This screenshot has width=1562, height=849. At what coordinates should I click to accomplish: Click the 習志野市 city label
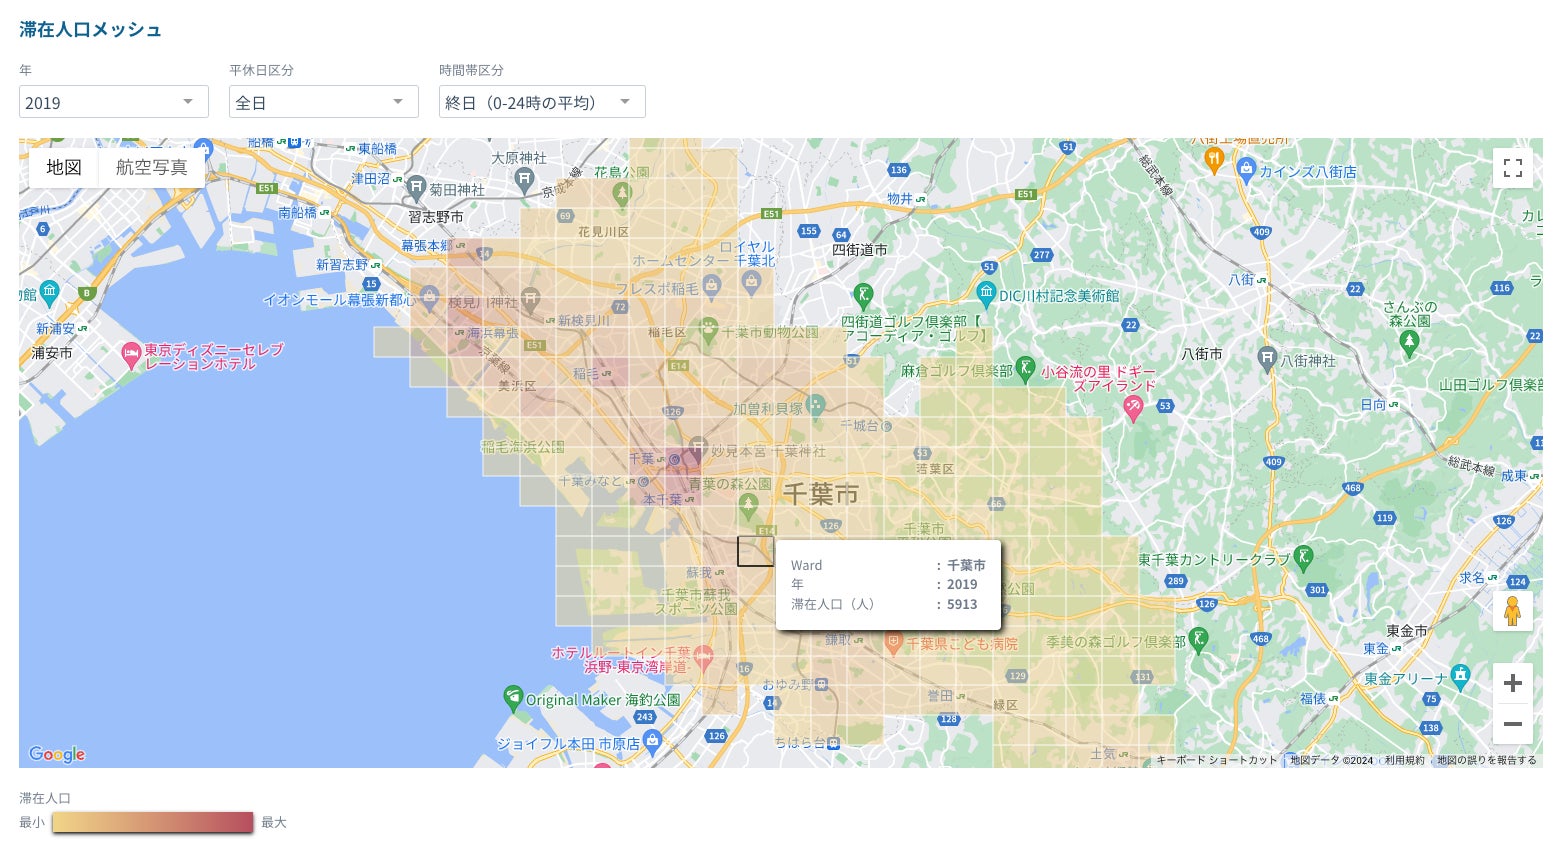pos(436,217)
